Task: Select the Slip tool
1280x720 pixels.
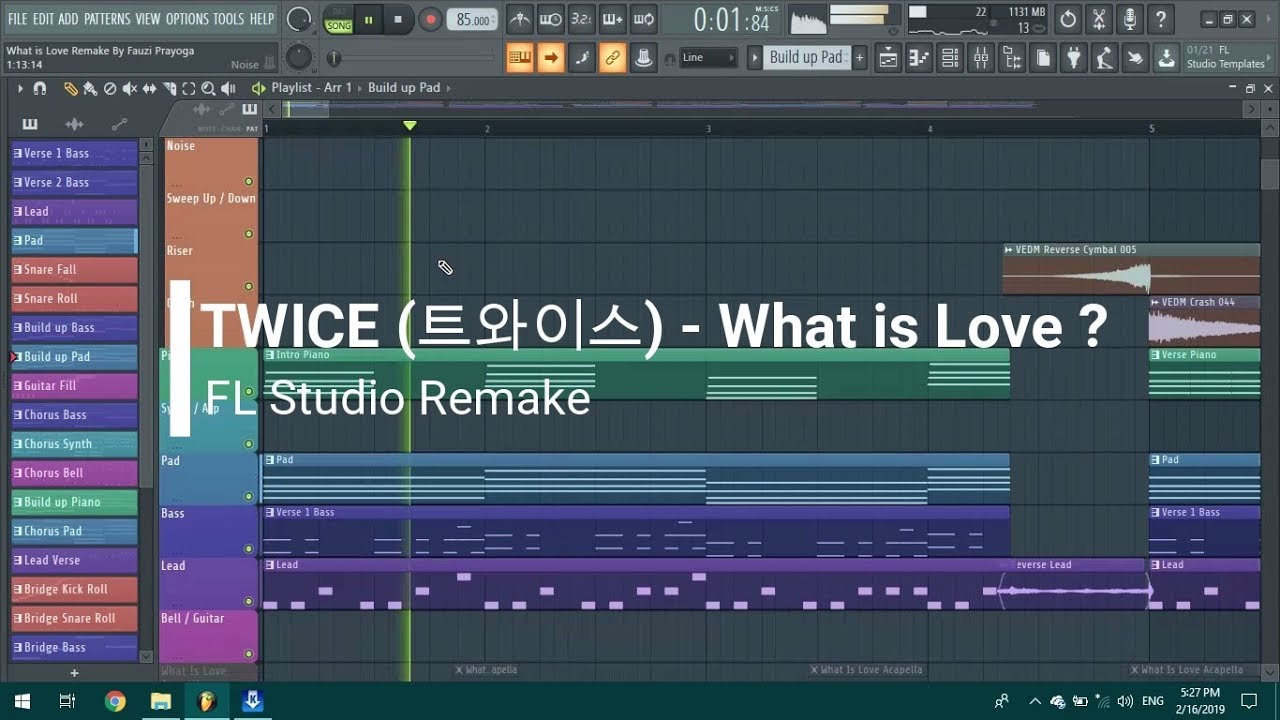Action: coord(149,88)
